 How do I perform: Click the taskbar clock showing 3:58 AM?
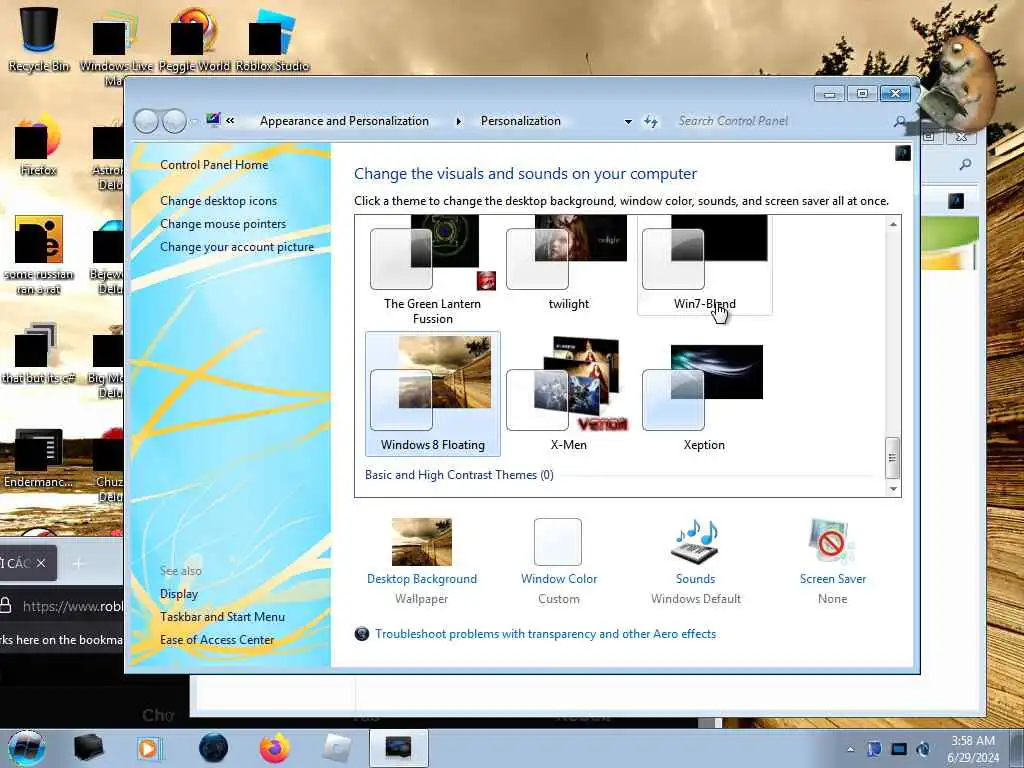tap(973, 749)
